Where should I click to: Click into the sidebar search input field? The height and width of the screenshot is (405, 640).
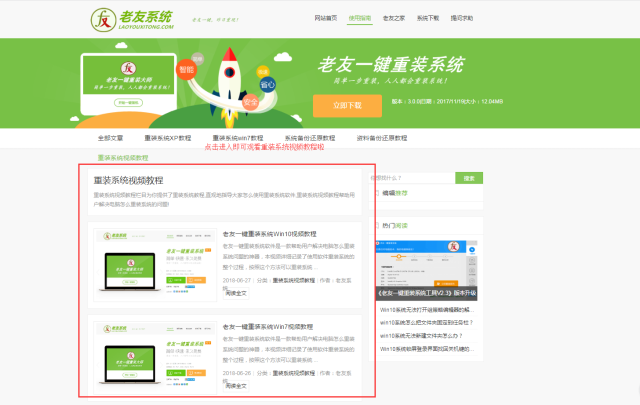point(412,178)
